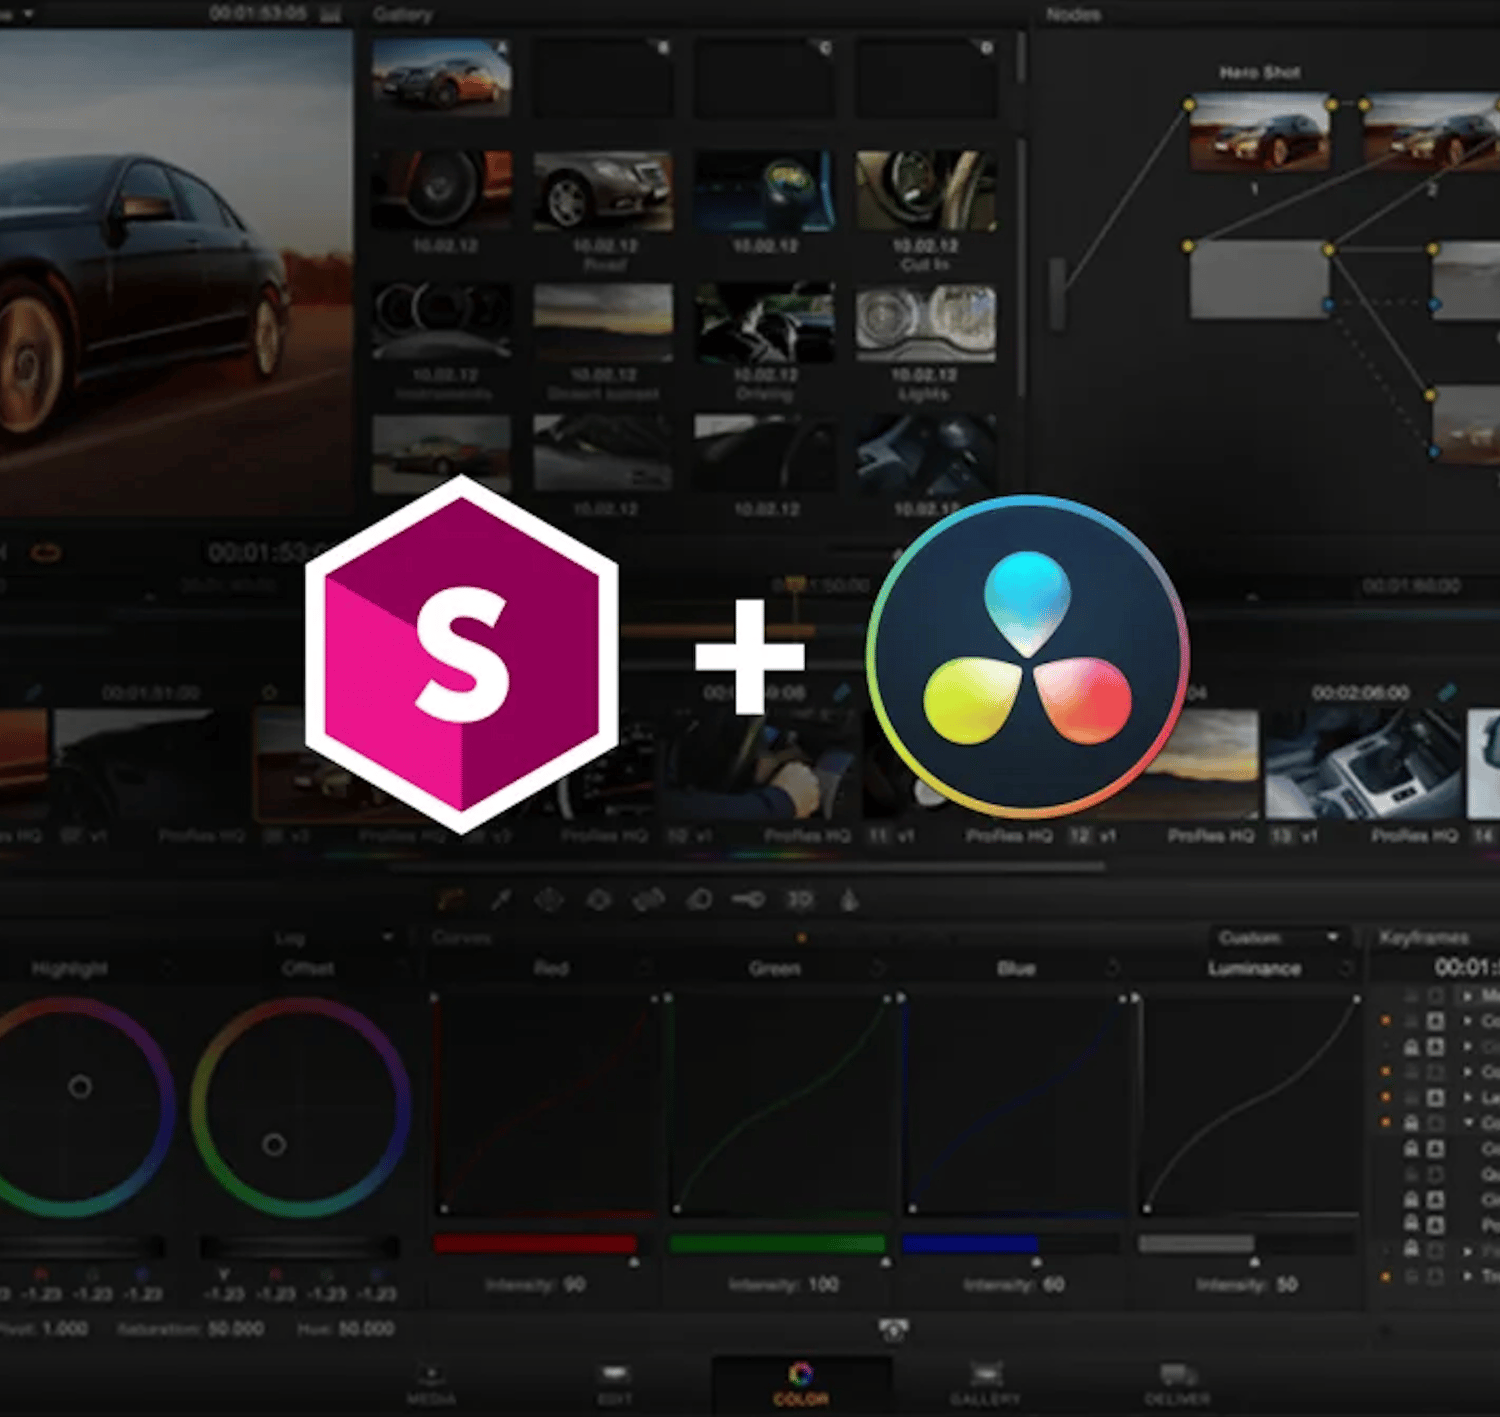Click the small icon below the curves panel
The width and height of the screenshot is (1500, 1417).
pyautogui.click(x=893, y=1329)
